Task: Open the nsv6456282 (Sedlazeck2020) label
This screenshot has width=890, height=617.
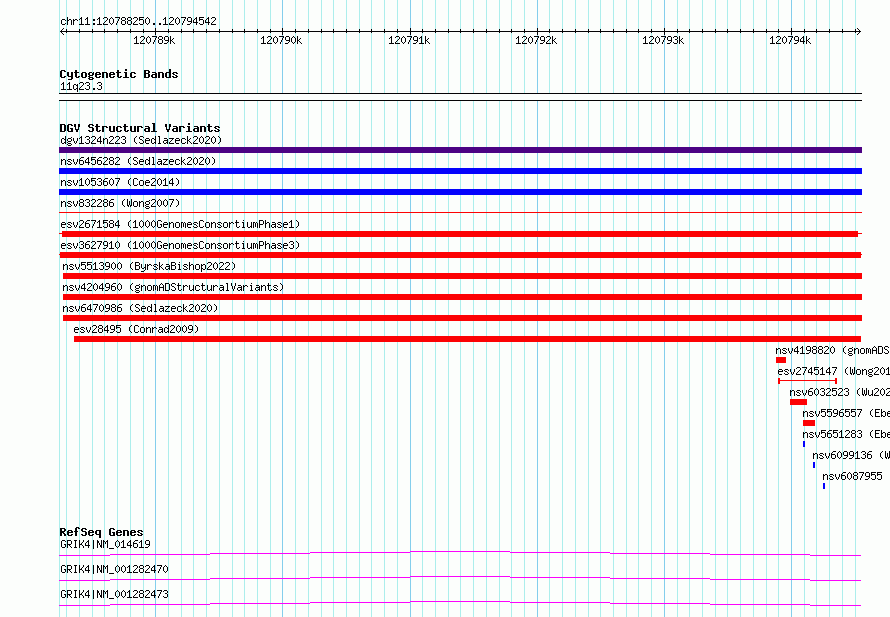Action: point(138,161)
